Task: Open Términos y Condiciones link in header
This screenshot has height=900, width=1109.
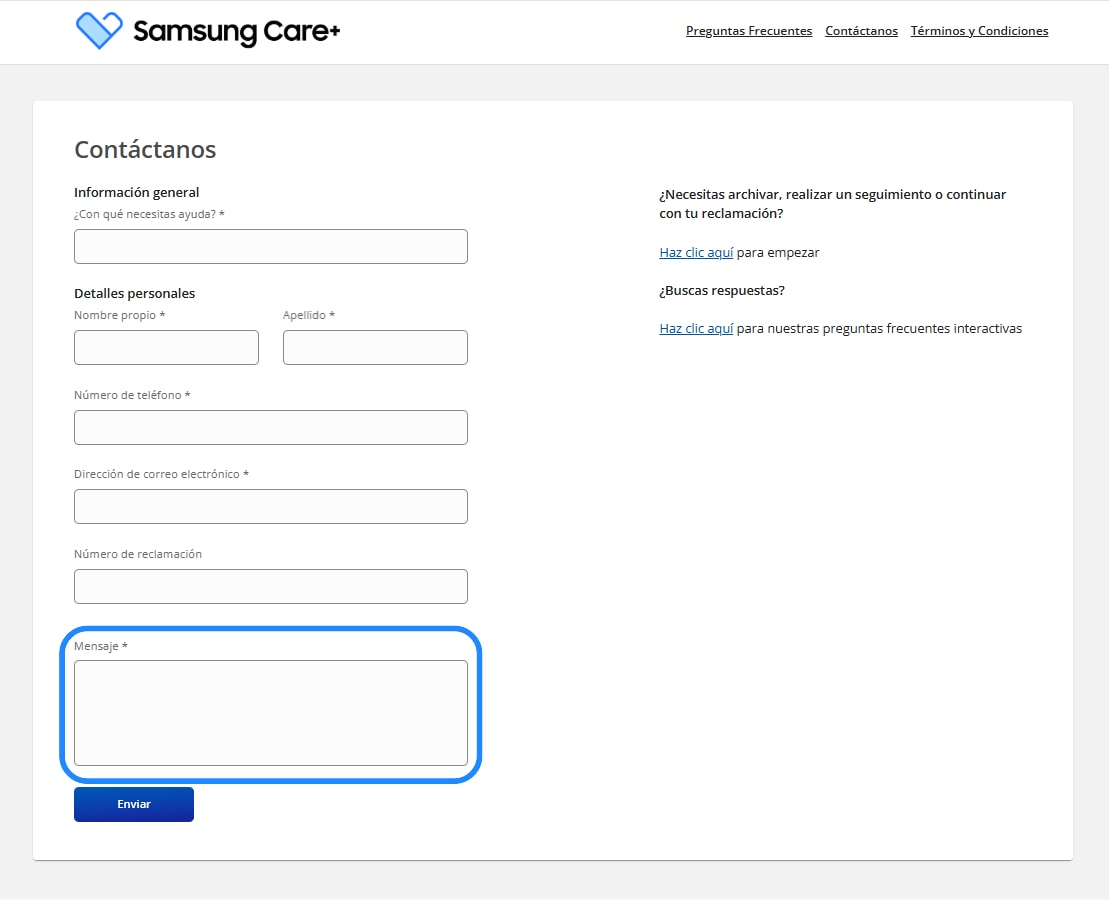Action: (x=979, y=31)
